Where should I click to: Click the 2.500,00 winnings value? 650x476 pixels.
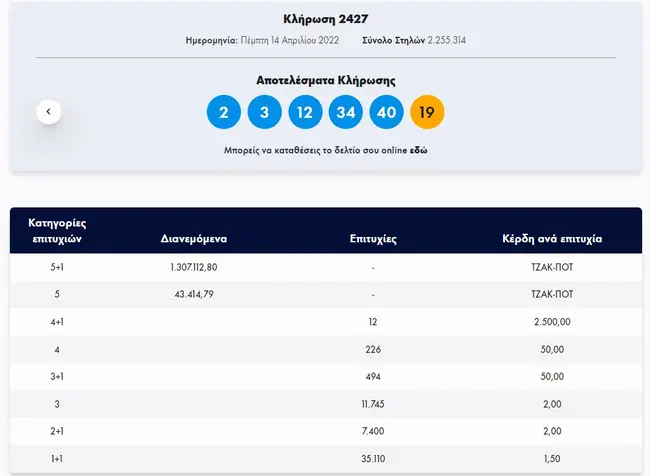553,322
